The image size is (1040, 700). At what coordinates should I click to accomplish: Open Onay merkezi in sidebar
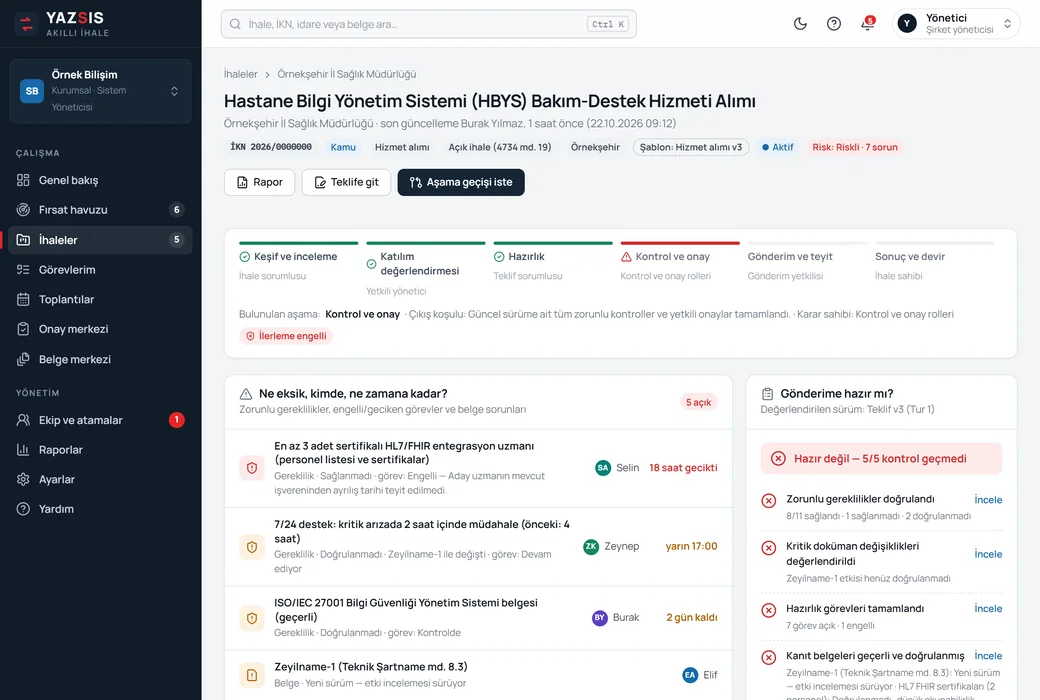click(x=100, y=329)
